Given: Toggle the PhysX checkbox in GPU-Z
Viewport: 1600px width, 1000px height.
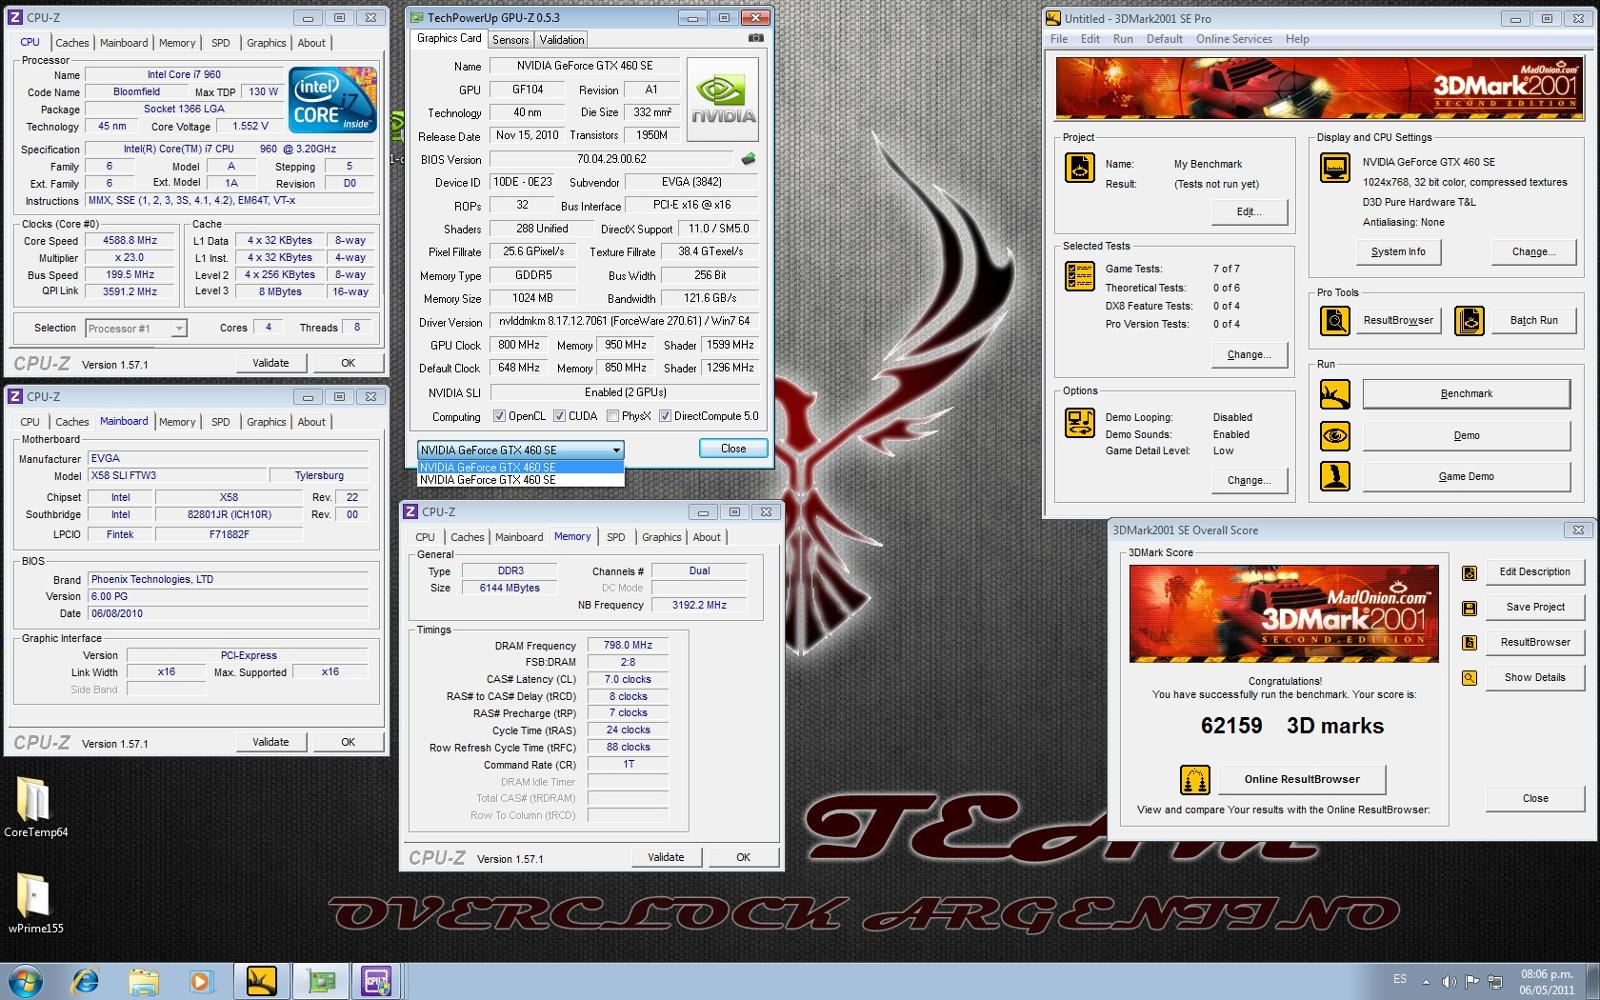Looking at the screenshot, I should (x=613, y=416).
